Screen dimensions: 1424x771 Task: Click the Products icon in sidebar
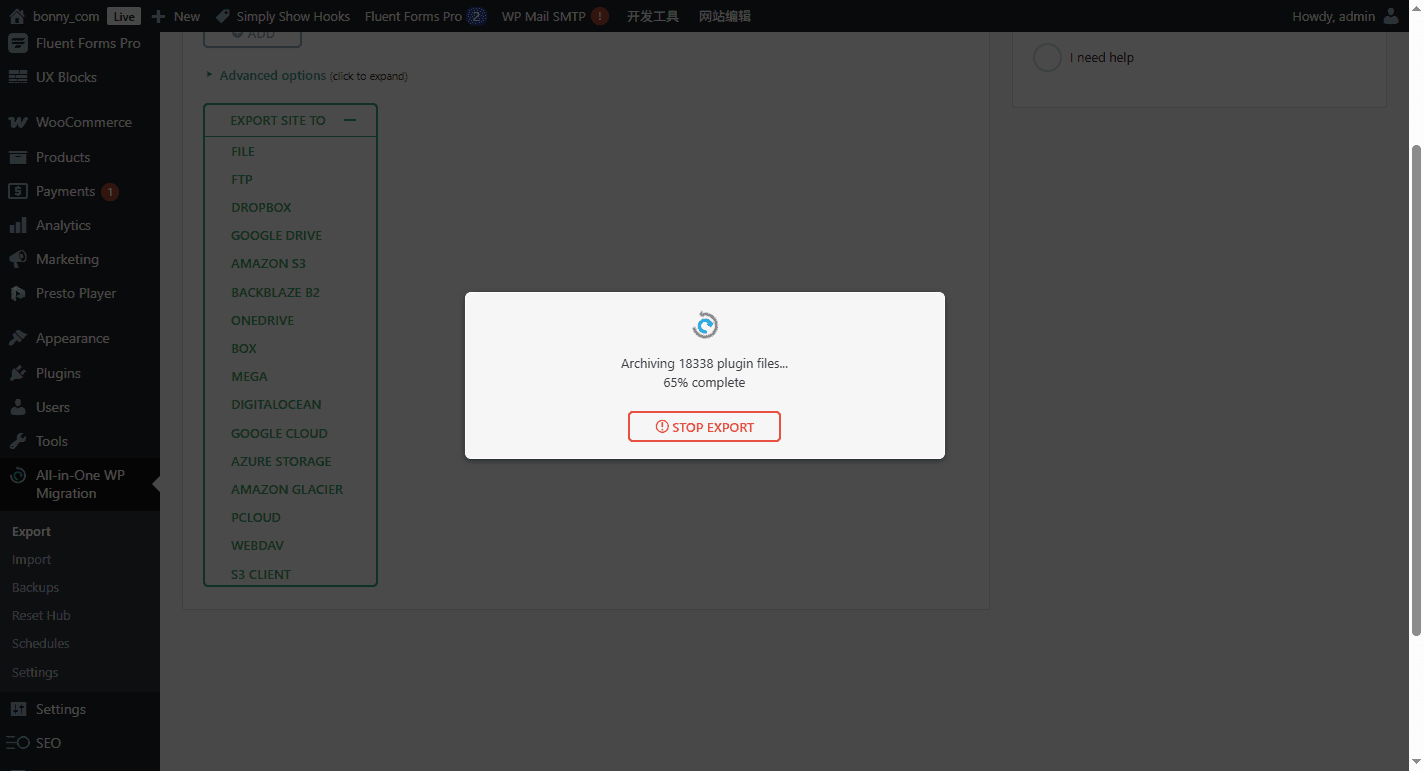tap(18, 157)
